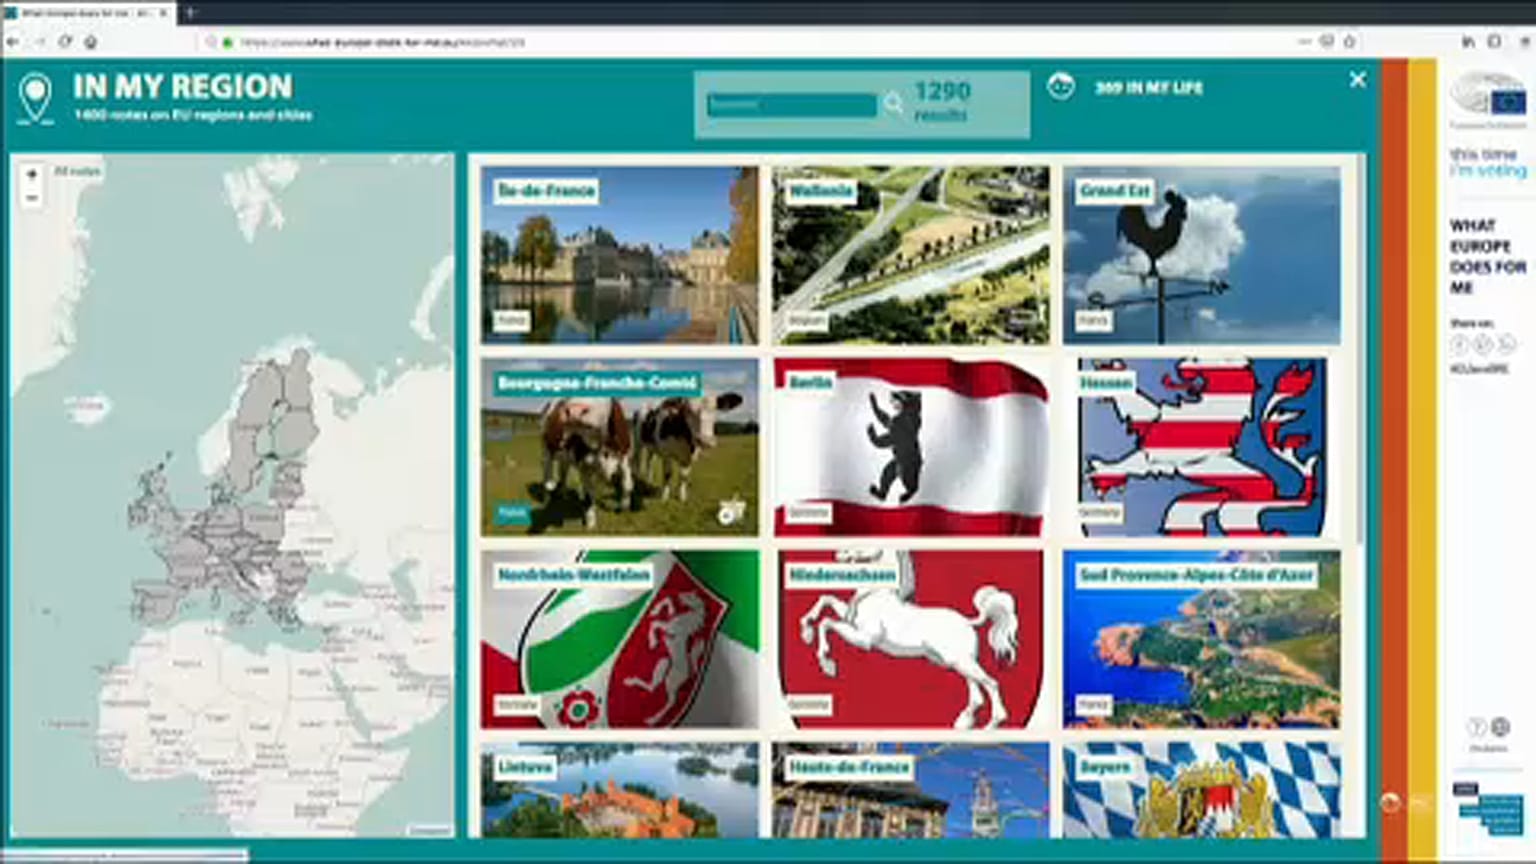Click the results list scrollbar

[x=1358, y=350]
